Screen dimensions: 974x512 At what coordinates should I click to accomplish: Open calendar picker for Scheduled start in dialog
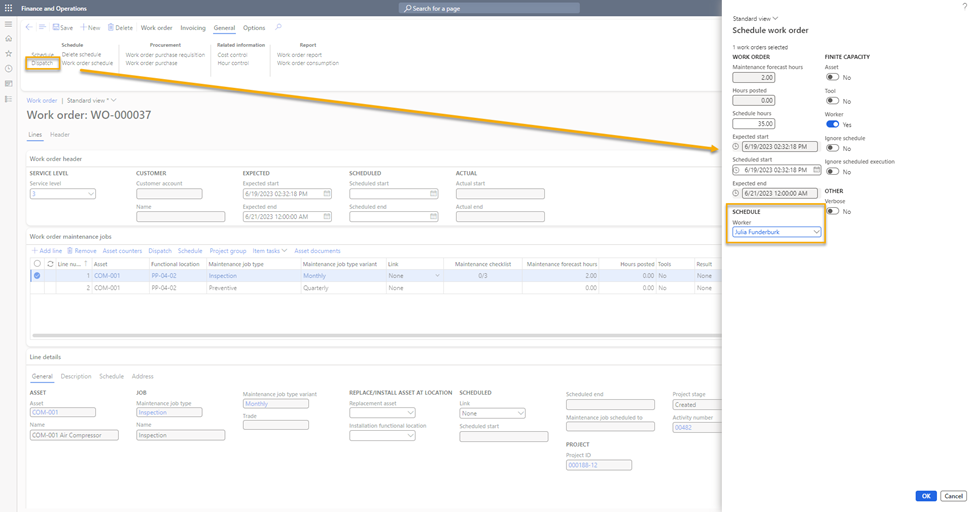tap(816, 170)
